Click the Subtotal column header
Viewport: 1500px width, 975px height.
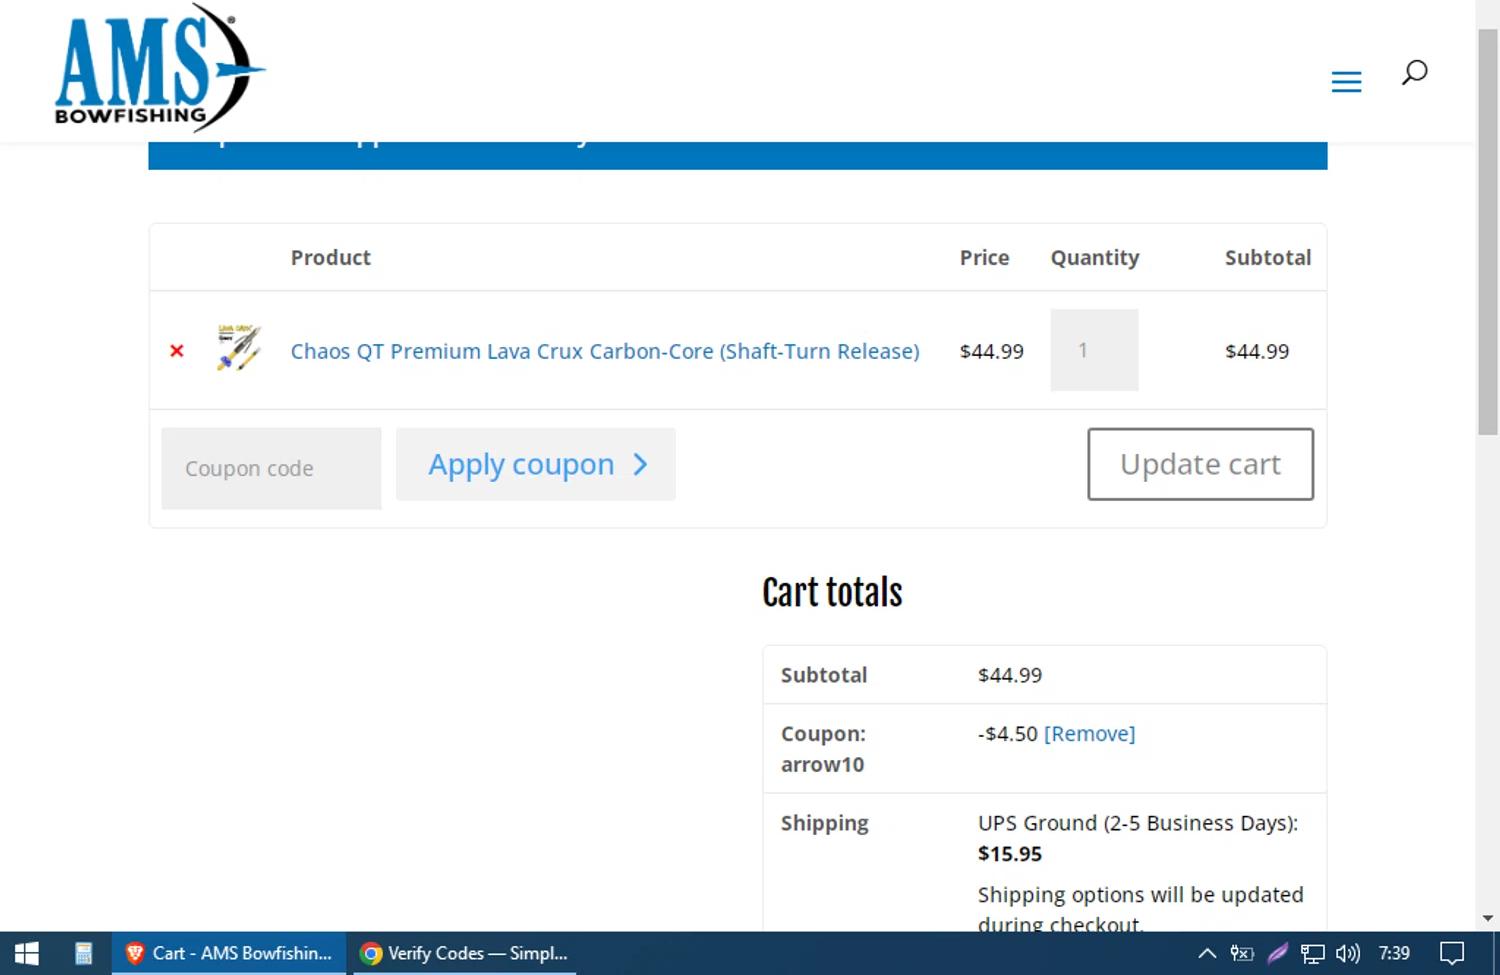pyautogui.click(x=1267, y=257)
